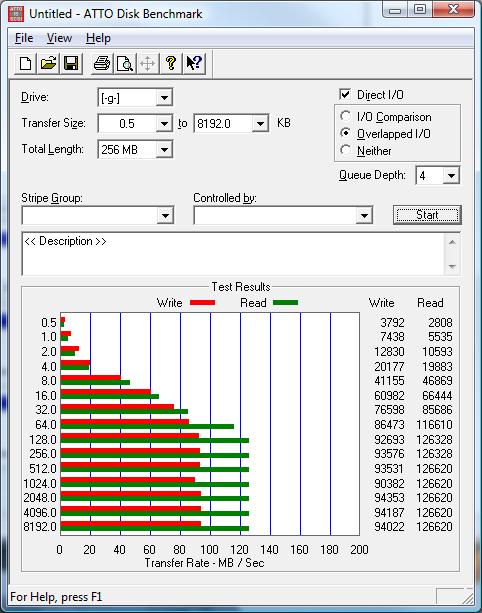This screenshot has height=613, width=482.
Task: Open the File menu
Action: coord(24,38)
